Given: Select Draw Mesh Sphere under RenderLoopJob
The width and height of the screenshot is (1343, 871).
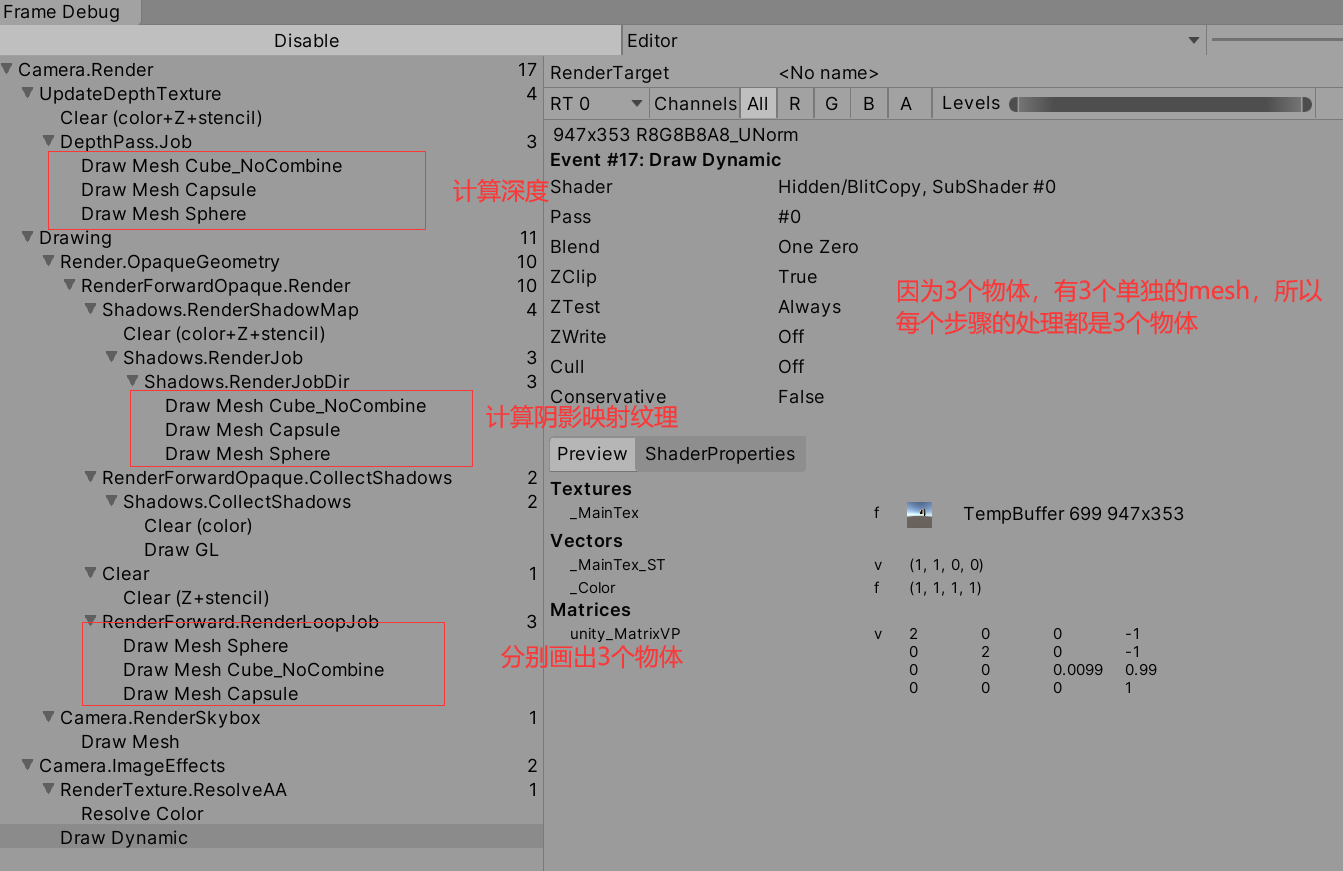Looking at the screenshot, I should click(205, 646).
